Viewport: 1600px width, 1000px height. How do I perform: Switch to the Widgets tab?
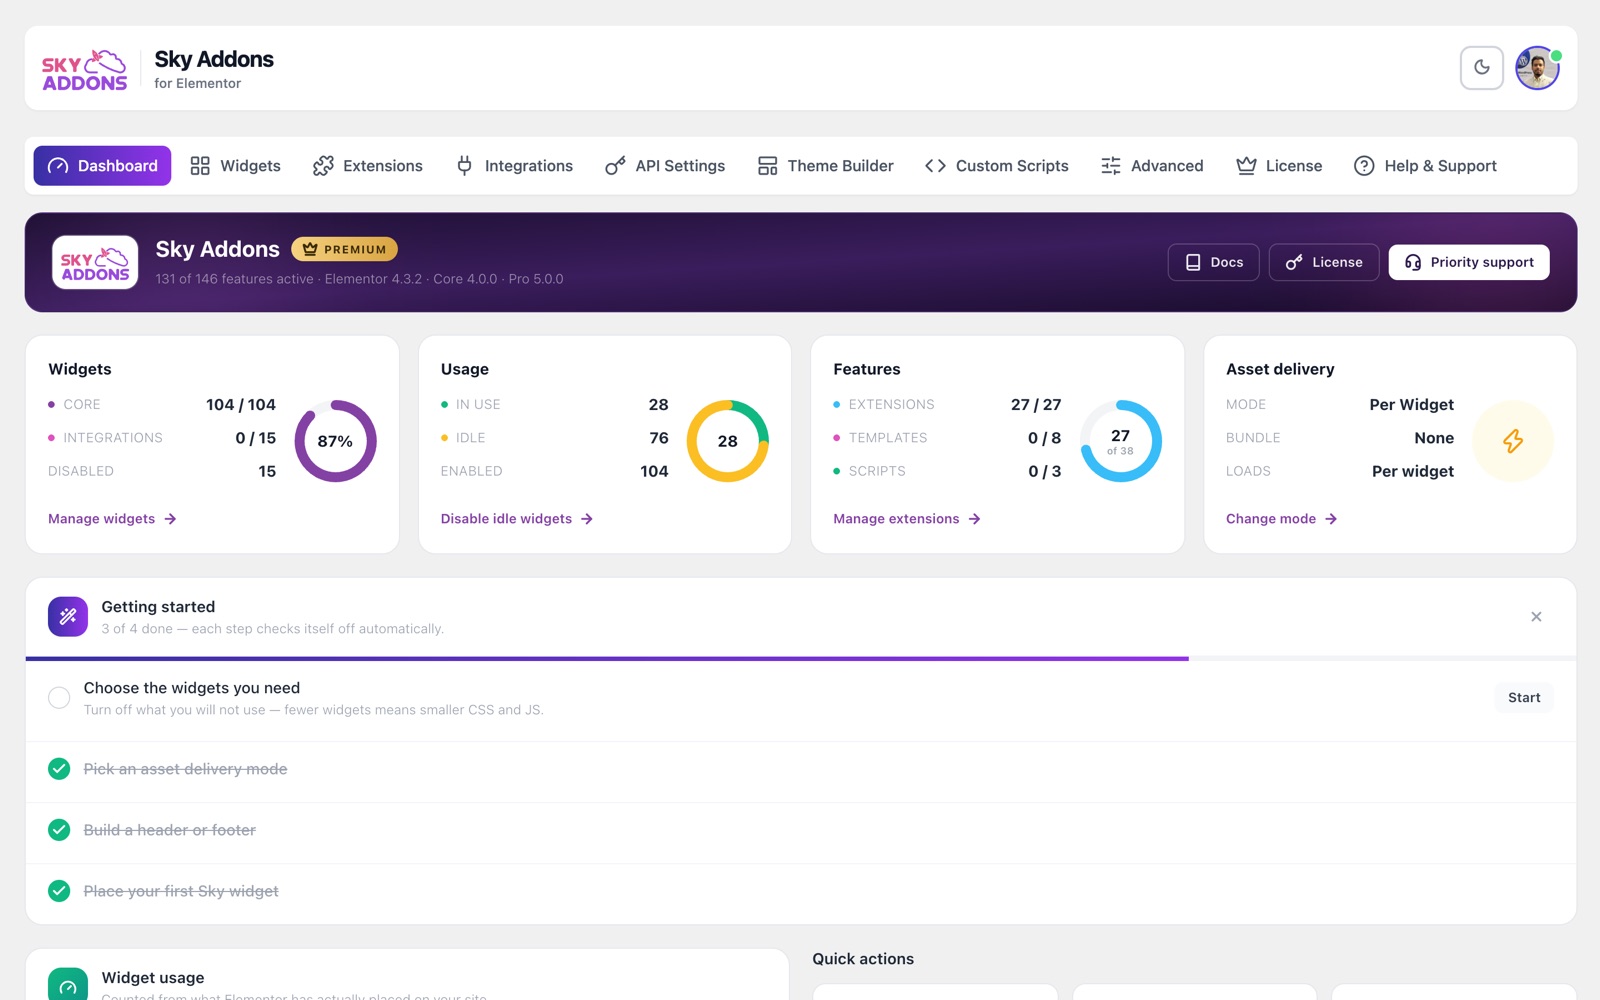tap(236, 166)
